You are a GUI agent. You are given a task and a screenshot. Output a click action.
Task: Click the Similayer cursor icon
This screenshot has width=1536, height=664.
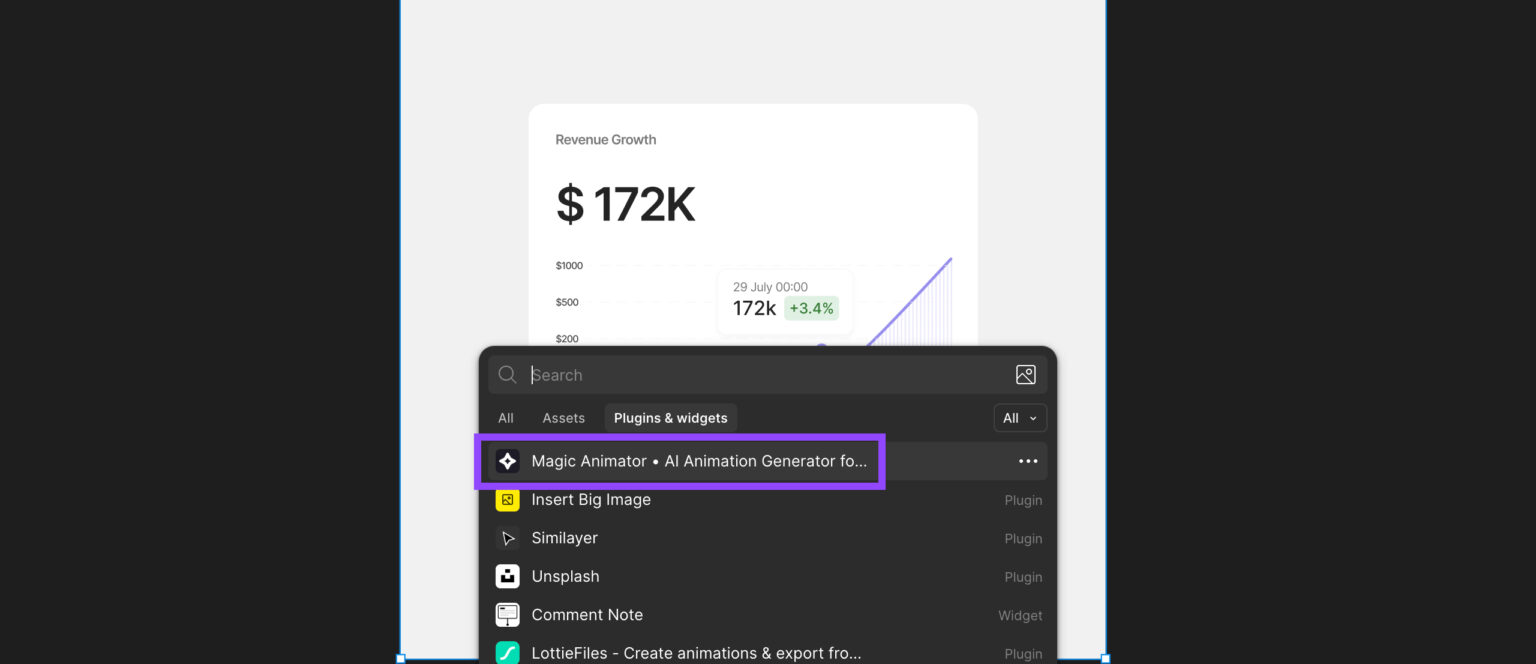507,538
